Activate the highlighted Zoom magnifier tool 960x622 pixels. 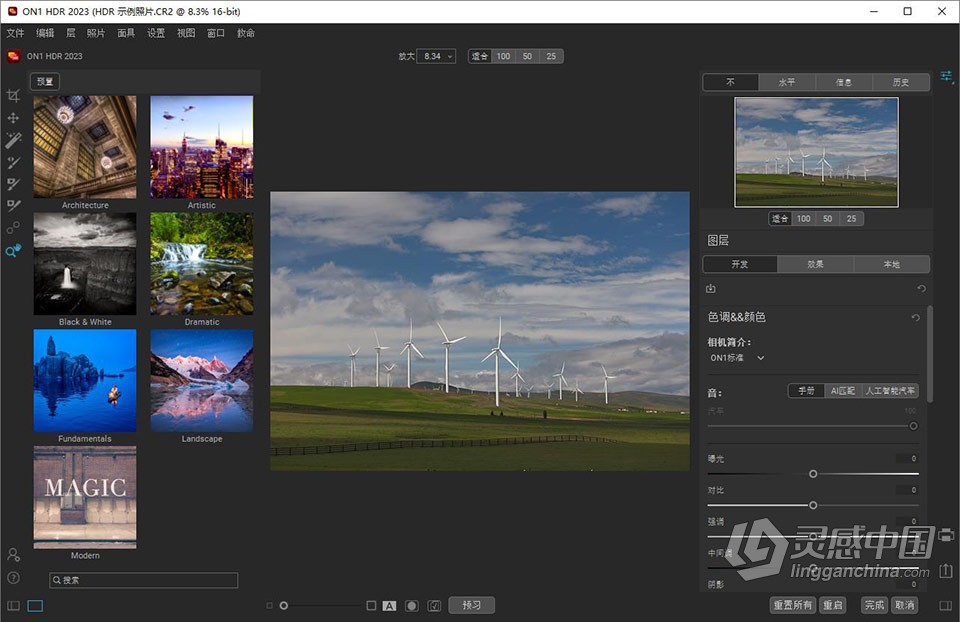(13, 251)
